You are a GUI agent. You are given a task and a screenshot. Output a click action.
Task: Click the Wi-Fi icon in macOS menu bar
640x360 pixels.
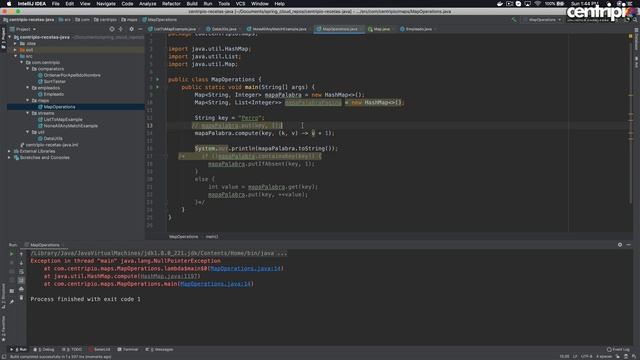pyautogui.click(x=538, y=4)
